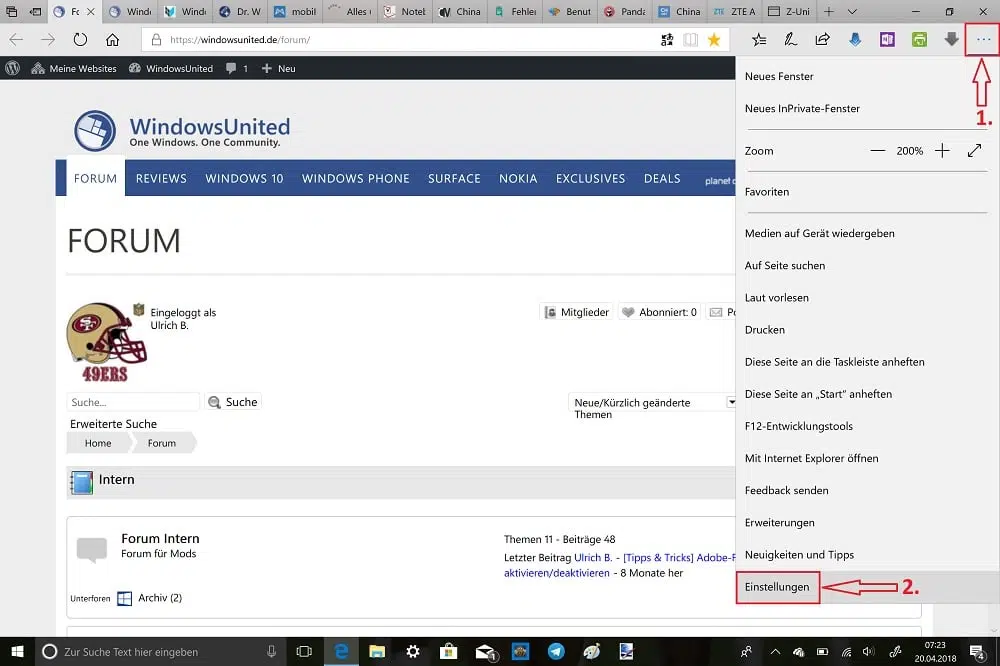Click the WindowsUnited round logo
The image size is (1000, 666).
point(95,131)
